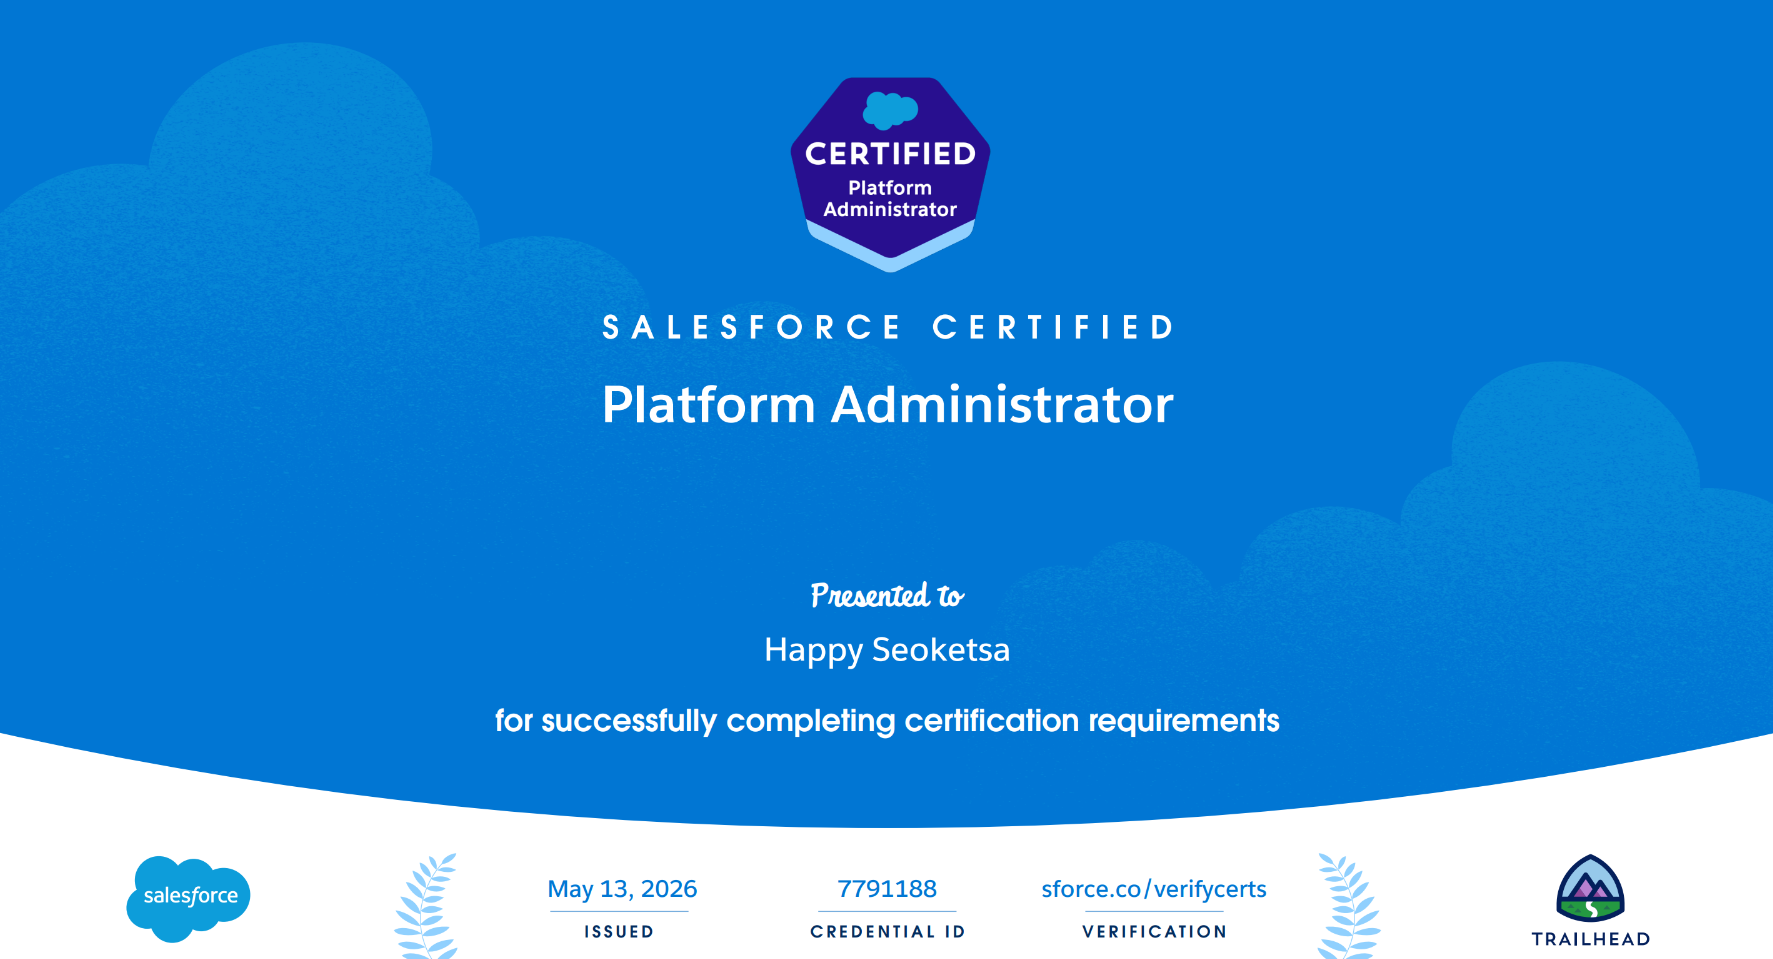Click the credential ID 7791188
Image resolution: width=1773 pixels, height=959 pixels.
(887, 889)
